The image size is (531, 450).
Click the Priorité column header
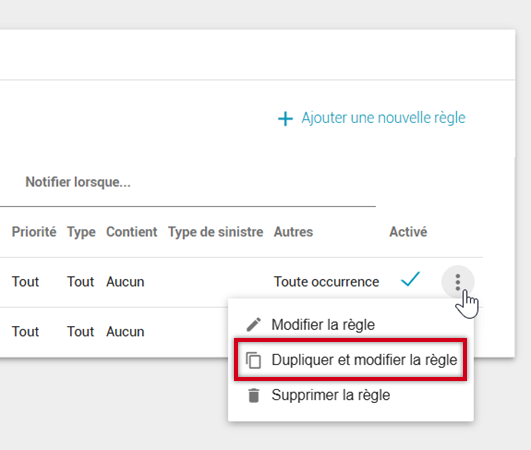(34, 232)
